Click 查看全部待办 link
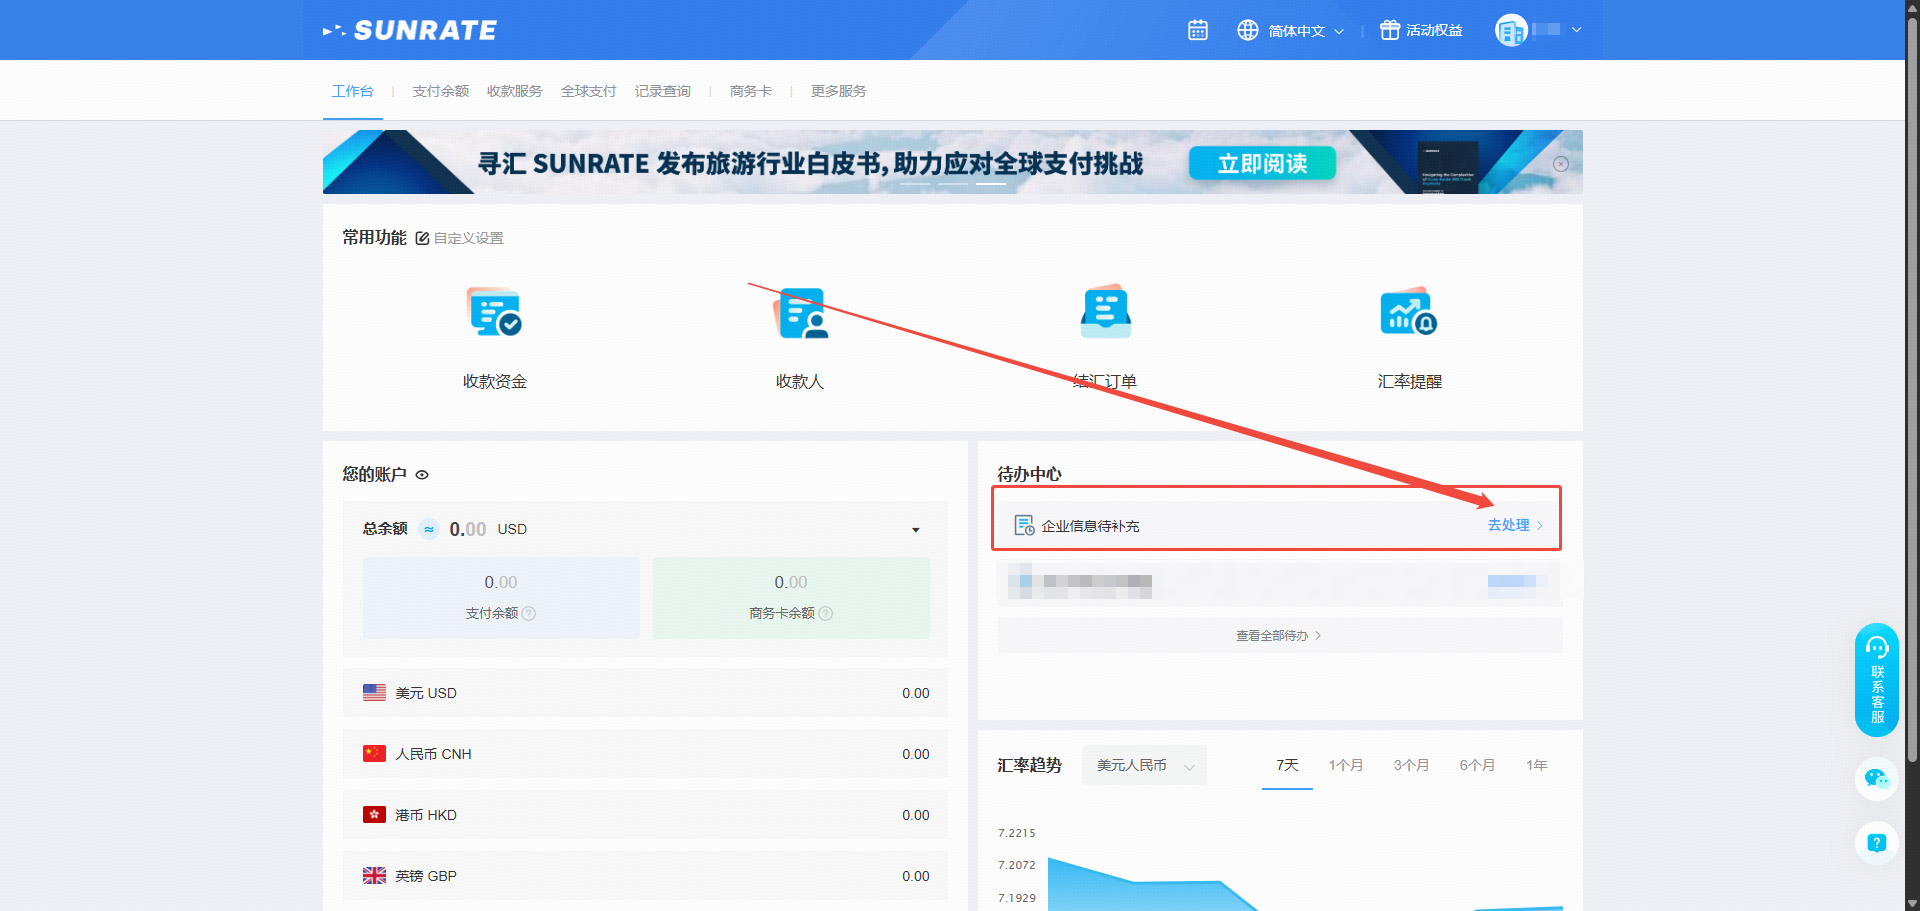This screenshot has width=1920, height=911. (1278, 636)
